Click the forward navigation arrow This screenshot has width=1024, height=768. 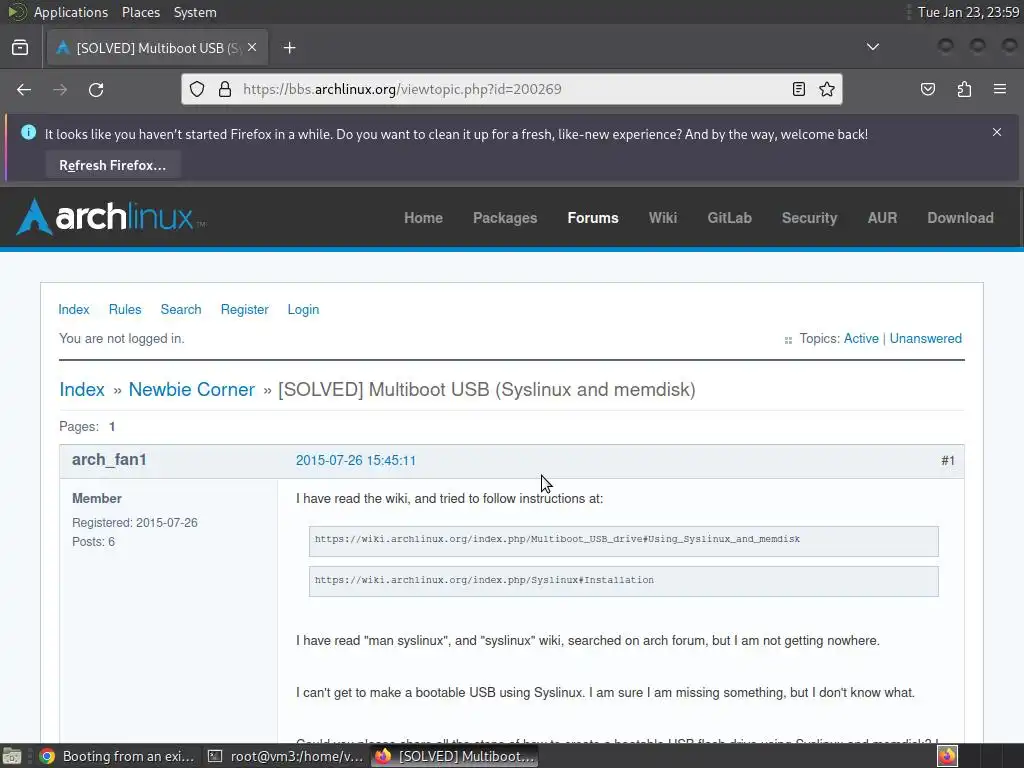pos(60,89)
